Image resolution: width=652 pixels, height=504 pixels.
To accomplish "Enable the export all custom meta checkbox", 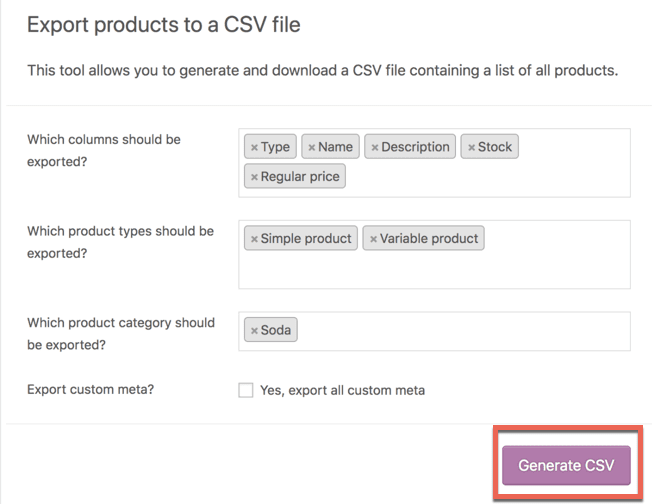I will pos(246,390).
